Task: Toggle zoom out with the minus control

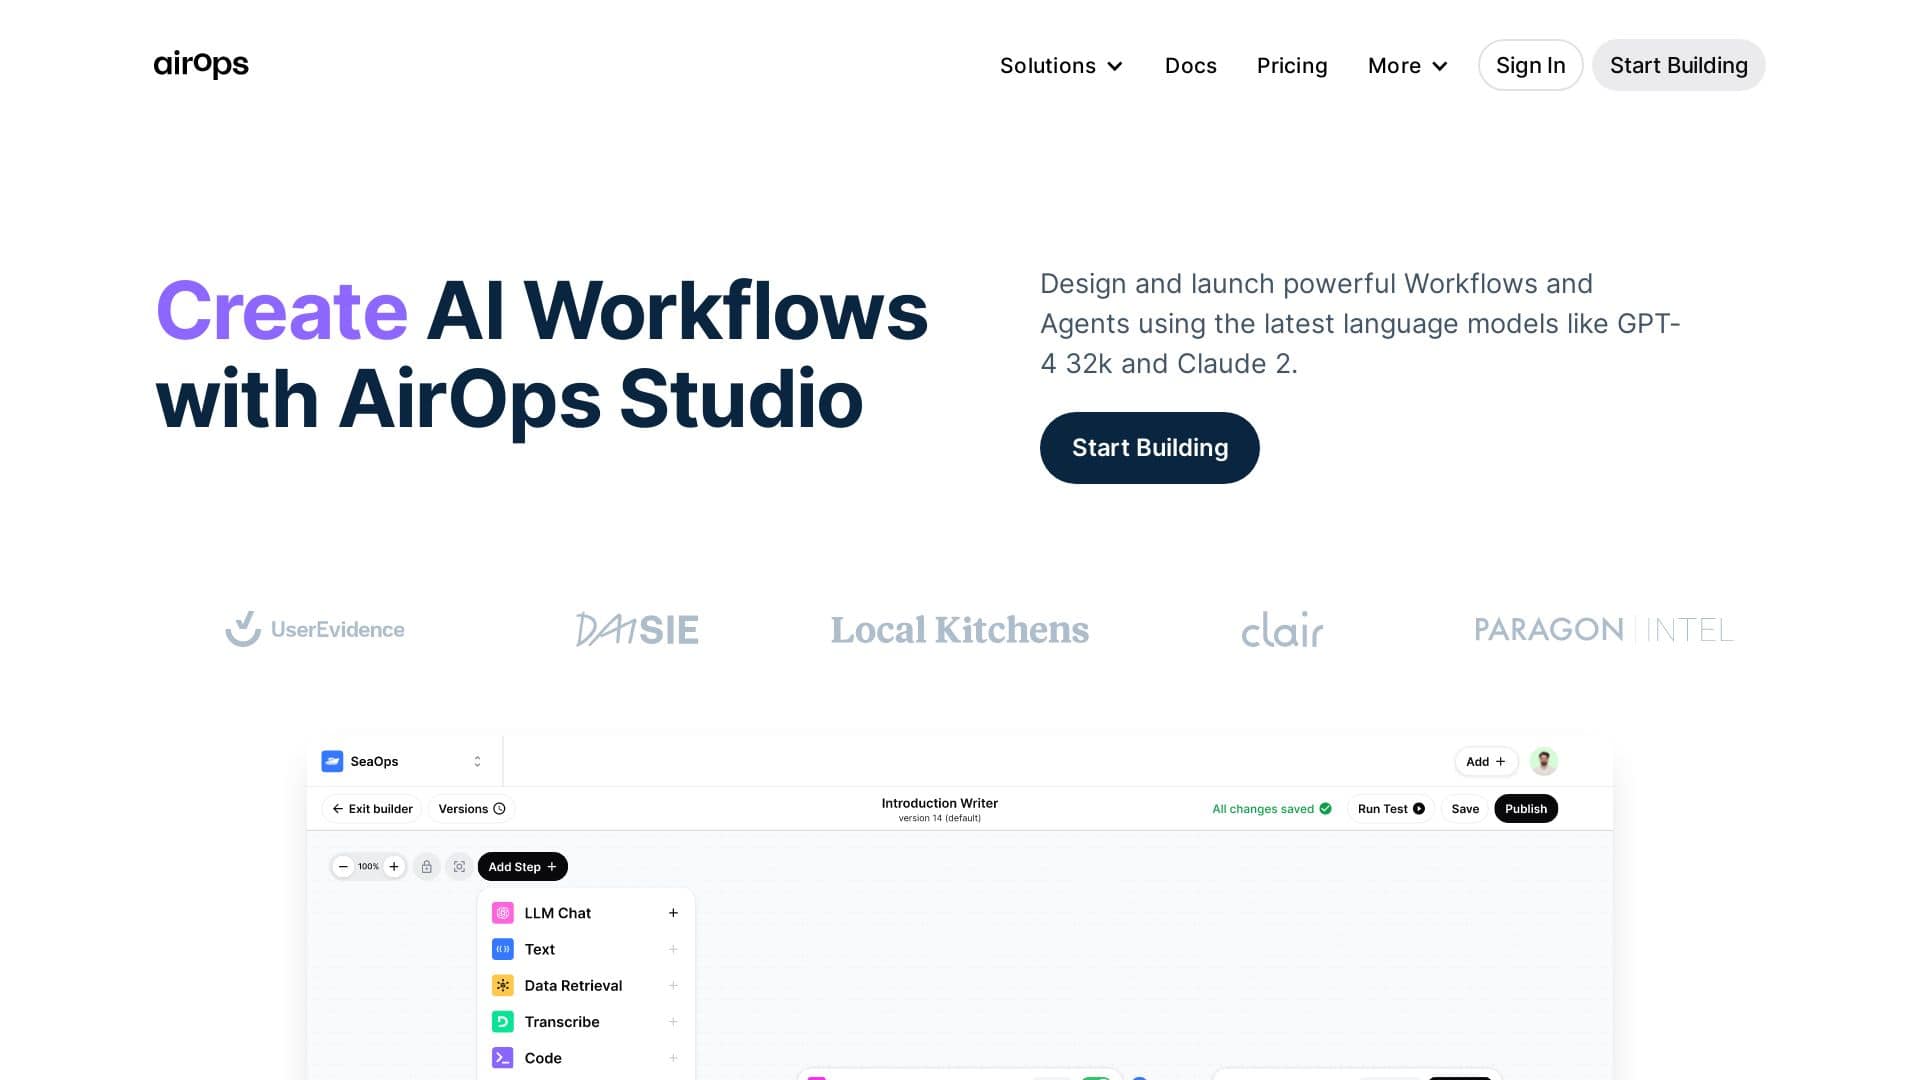Action: [x=343, y=866]
